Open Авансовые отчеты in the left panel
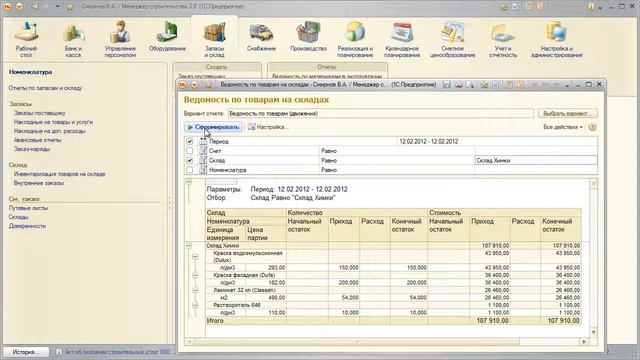 38,140
